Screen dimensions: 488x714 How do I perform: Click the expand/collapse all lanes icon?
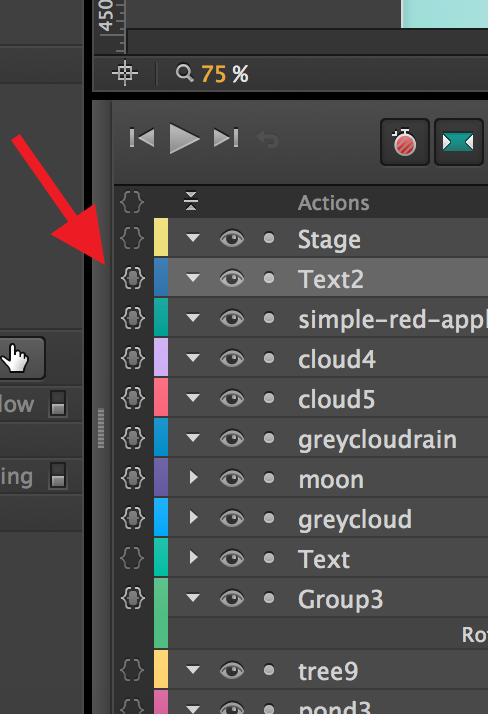[x=191, y=201]
